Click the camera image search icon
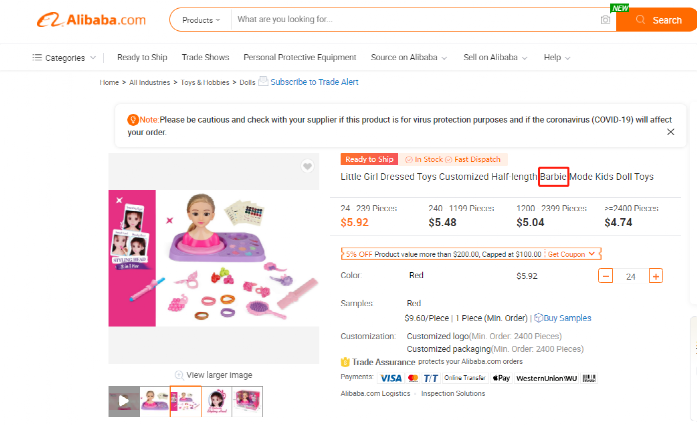 click(605, 20)
